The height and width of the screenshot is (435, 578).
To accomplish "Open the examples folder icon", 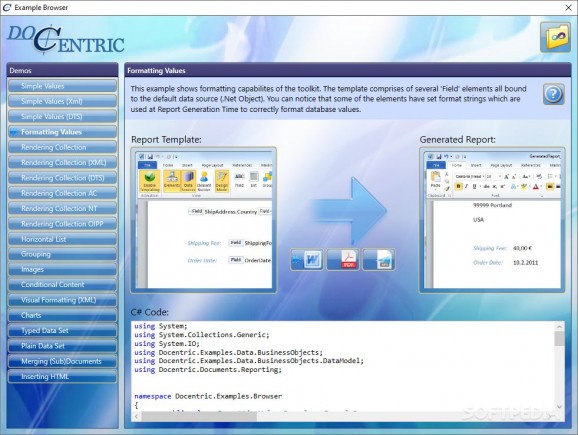I will pos(555,37).
